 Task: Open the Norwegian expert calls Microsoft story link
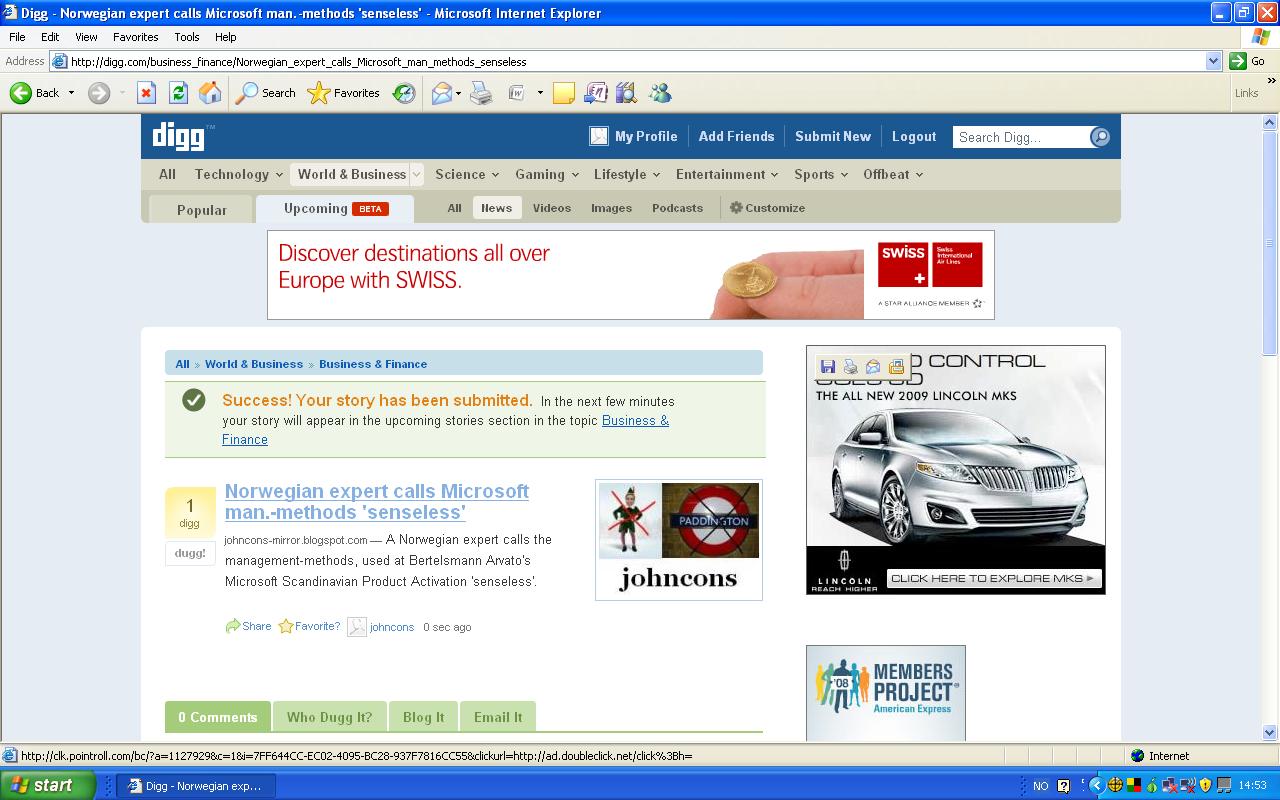tap(377, 502)
